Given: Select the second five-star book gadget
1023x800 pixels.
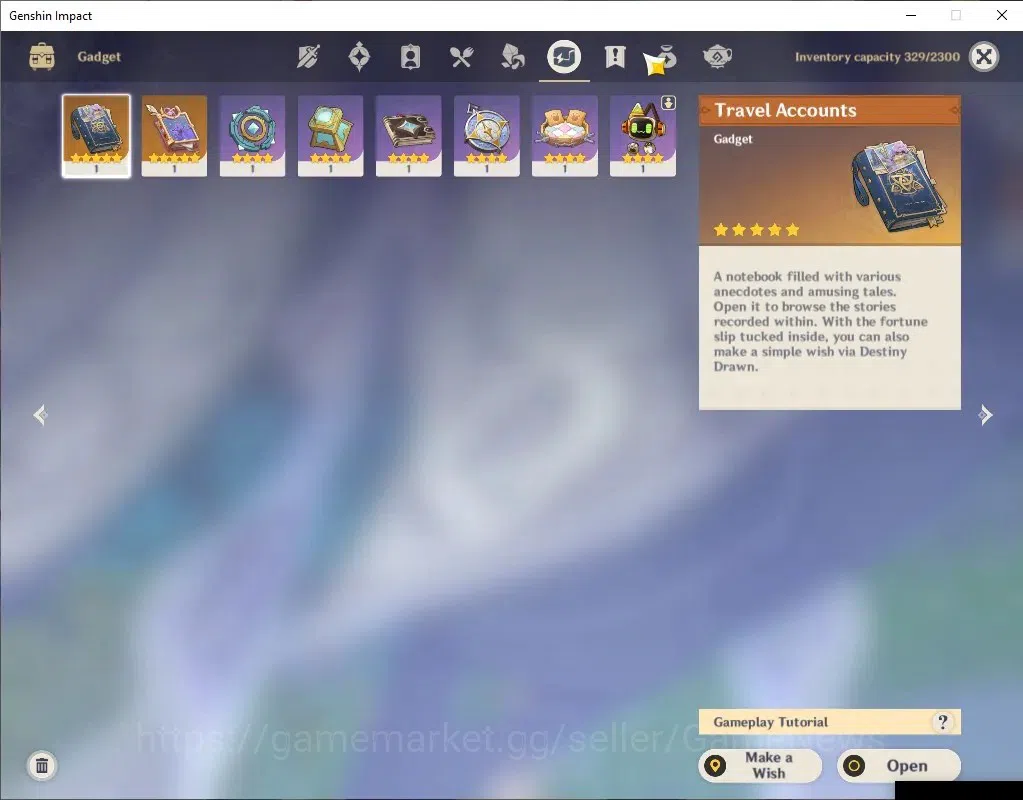Looking at the screenshot, I should point(174,136).
